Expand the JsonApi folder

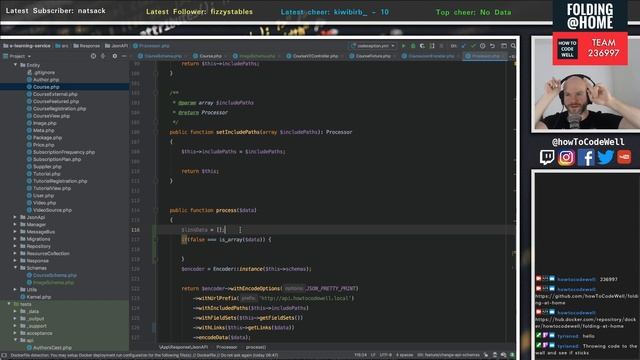pos(16,217)
